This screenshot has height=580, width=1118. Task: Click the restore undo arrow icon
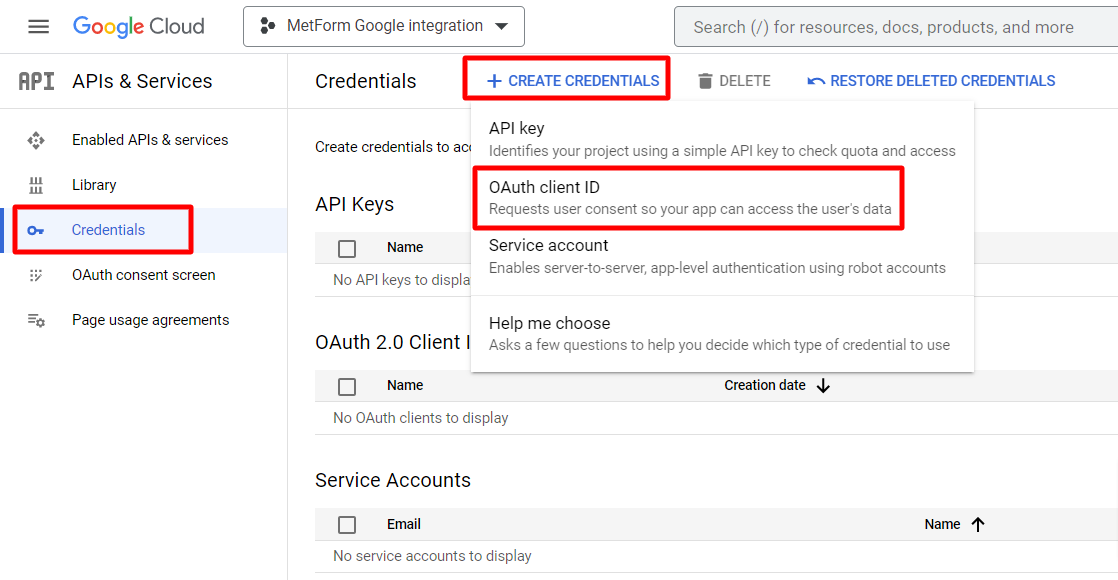[816, 81]
